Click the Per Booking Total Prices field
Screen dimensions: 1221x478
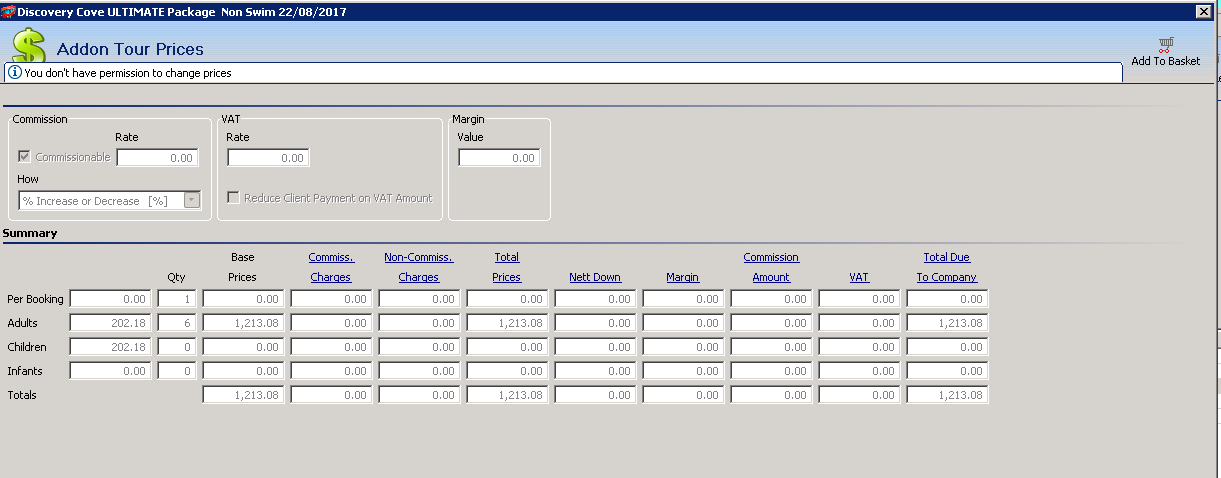tap(507, 299)
